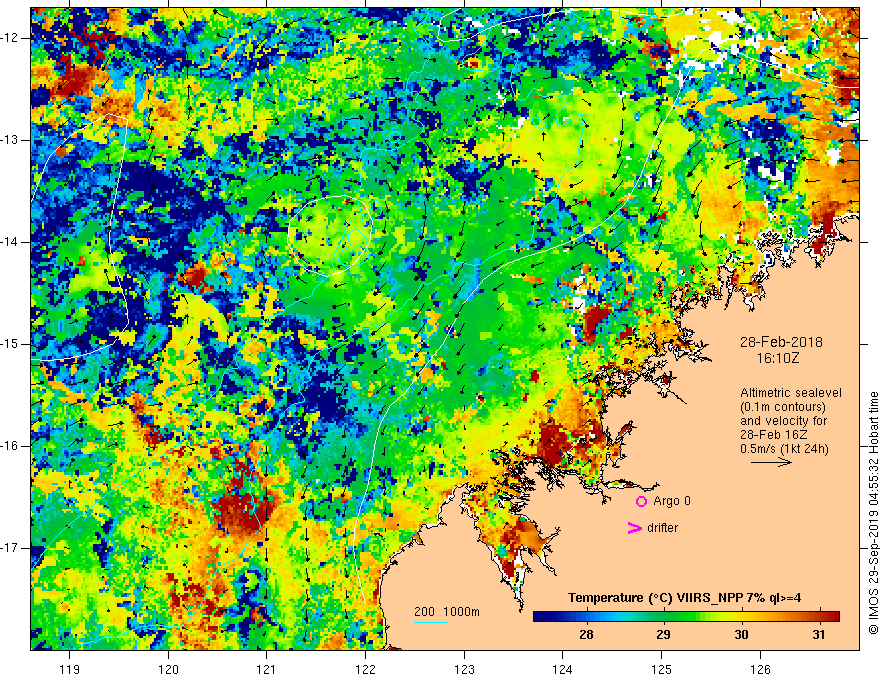Click the latitude axis label '-15'
Screen dimensions: 880x680
[x=10, y=344]
